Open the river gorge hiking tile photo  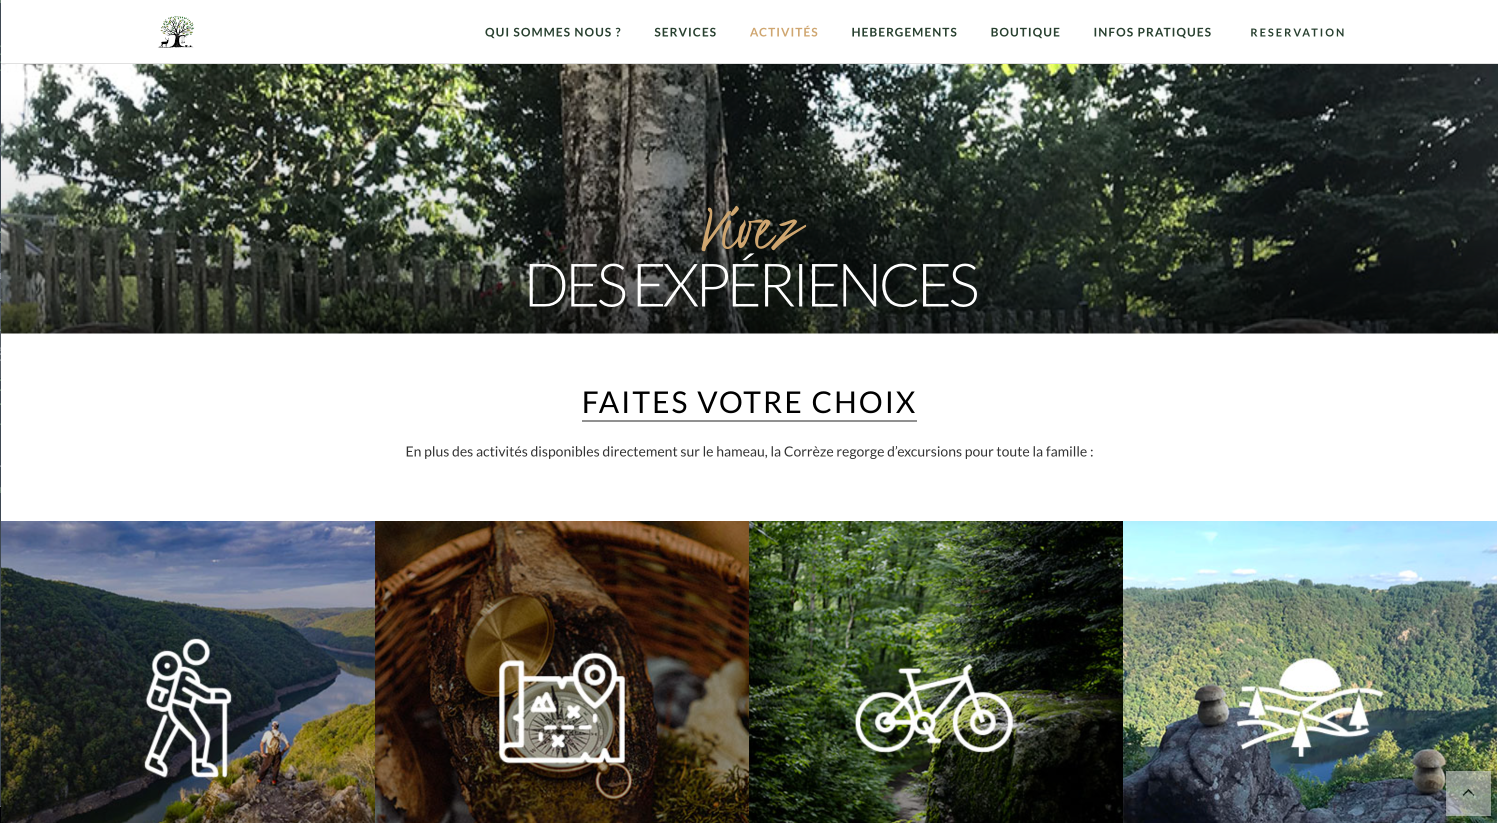[188, 672]
